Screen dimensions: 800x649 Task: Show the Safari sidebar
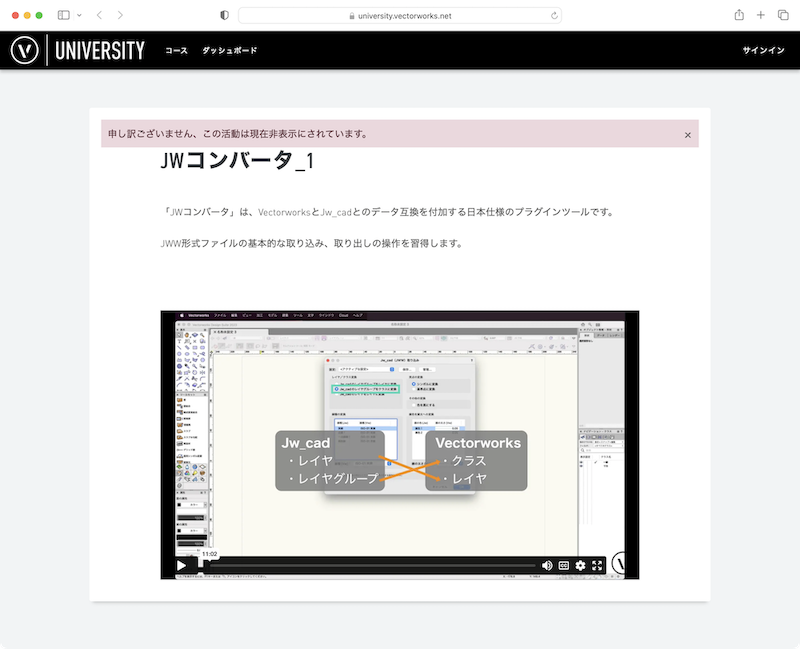64,15
